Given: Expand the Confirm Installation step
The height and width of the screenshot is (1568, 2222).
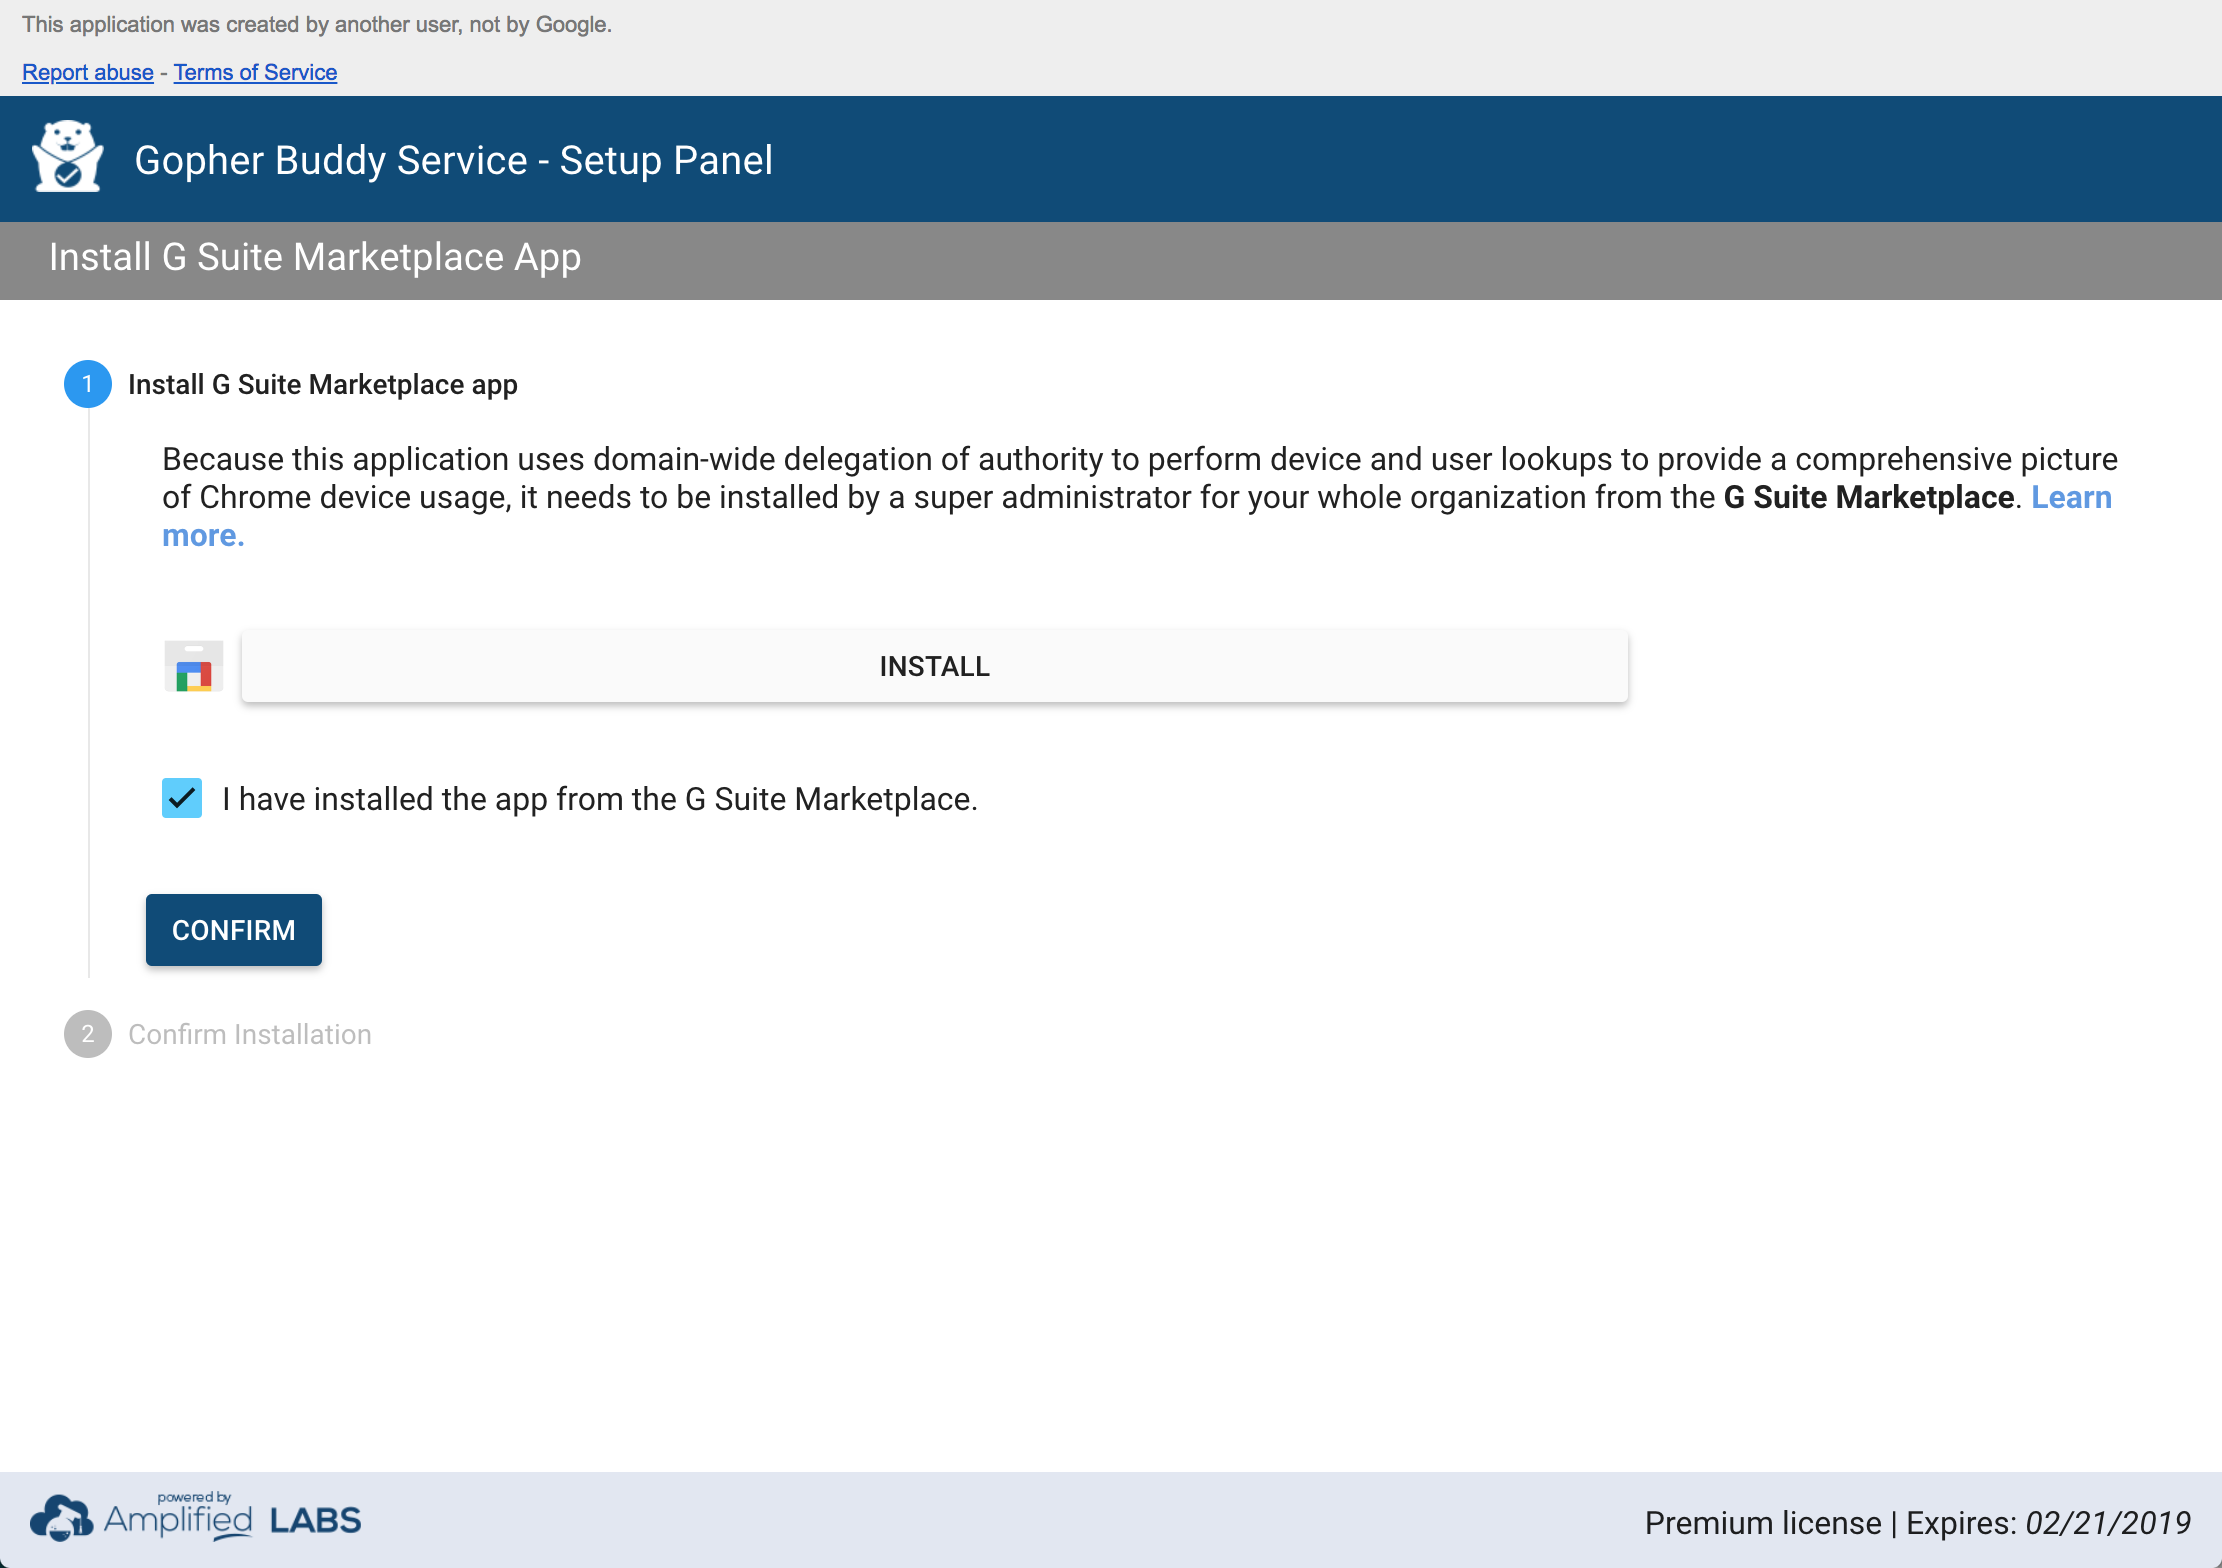Looking at the screenshot, I should [x=250, y=1034].
